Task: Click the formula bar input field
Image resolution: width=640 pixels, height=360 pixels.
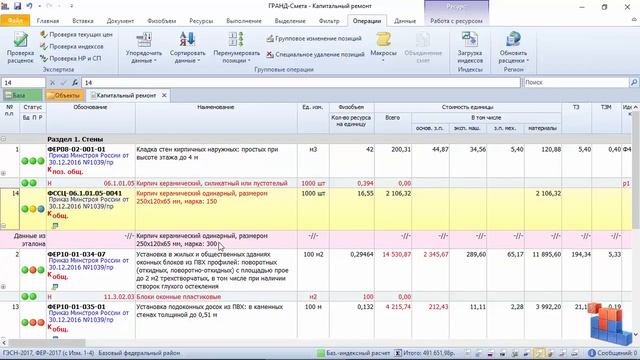Action: coord(301,82)
